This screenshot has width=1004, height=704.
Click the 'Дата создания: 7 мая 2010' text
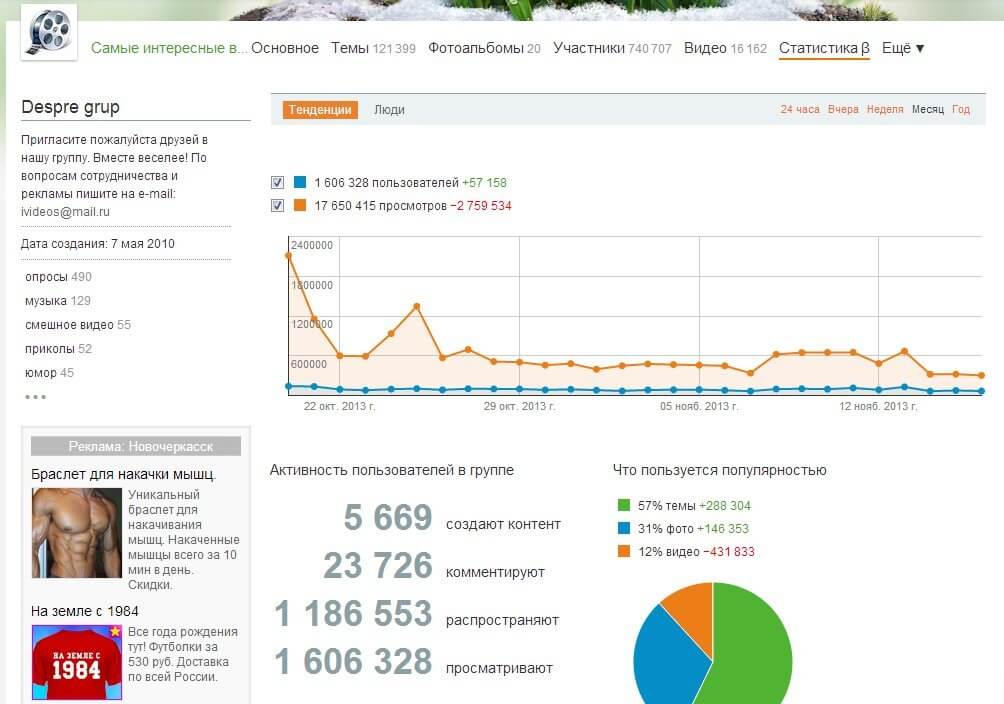(97, 243)
